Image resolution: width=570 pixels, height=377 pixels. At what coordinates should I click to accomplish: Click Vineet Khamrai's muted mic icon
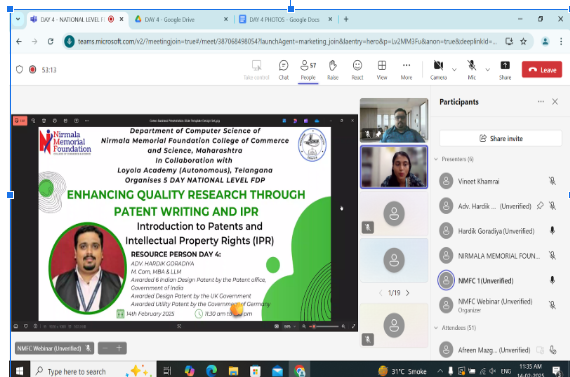(x=552, y=181)
